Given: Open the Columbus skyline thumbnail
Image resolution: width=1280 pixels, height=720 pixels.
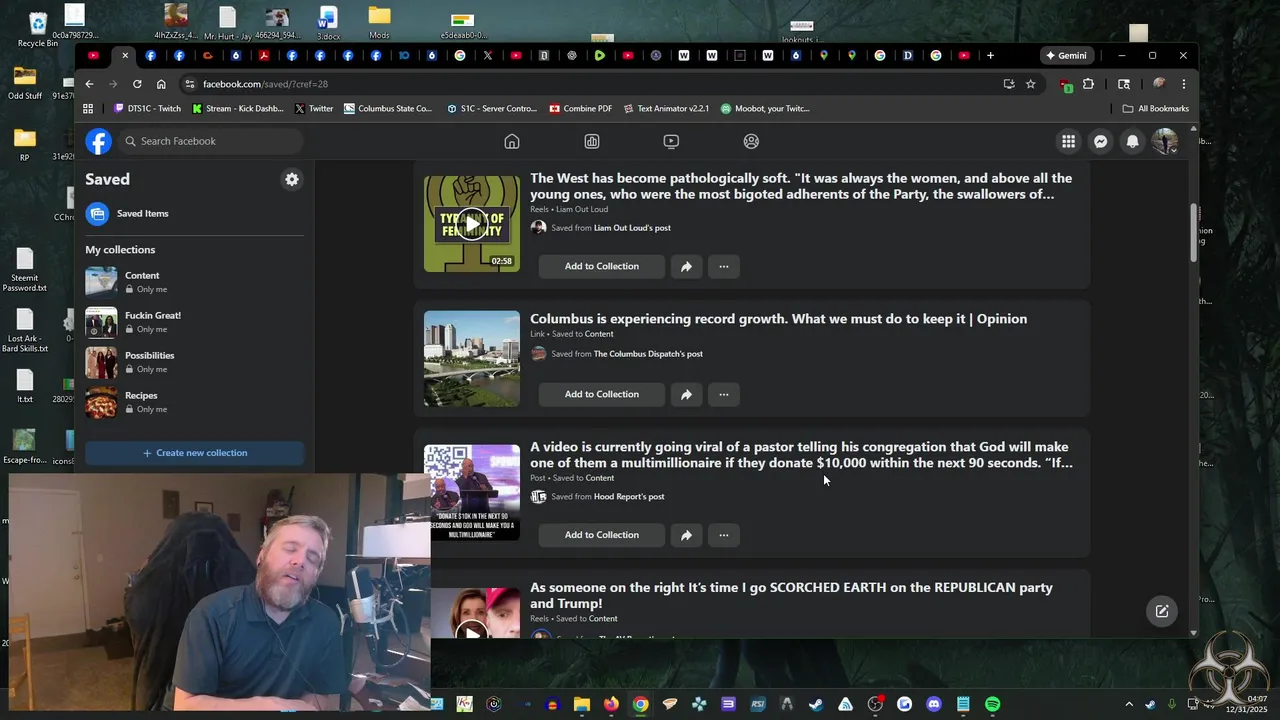Looking at the screenshot, I should [472, 359].
